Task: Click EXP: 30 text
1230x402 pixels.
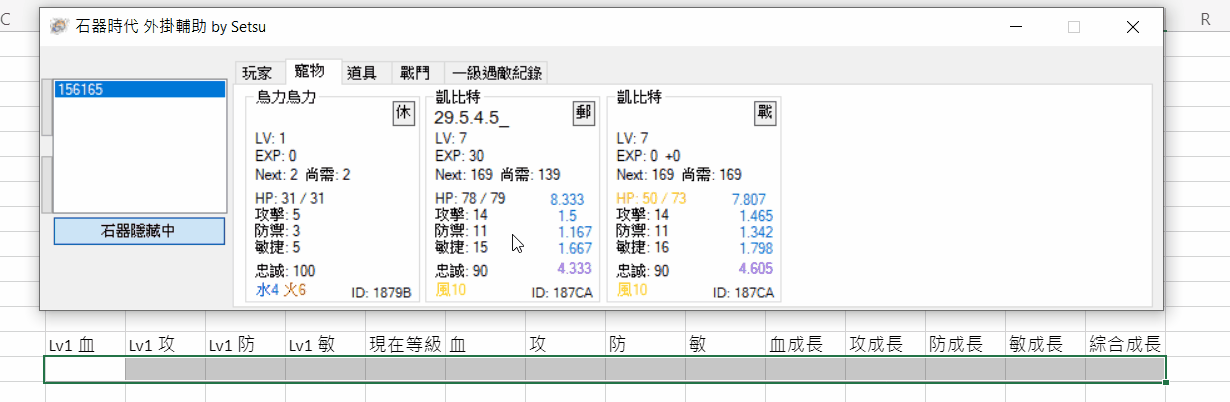Action: (x=460, y=156)
